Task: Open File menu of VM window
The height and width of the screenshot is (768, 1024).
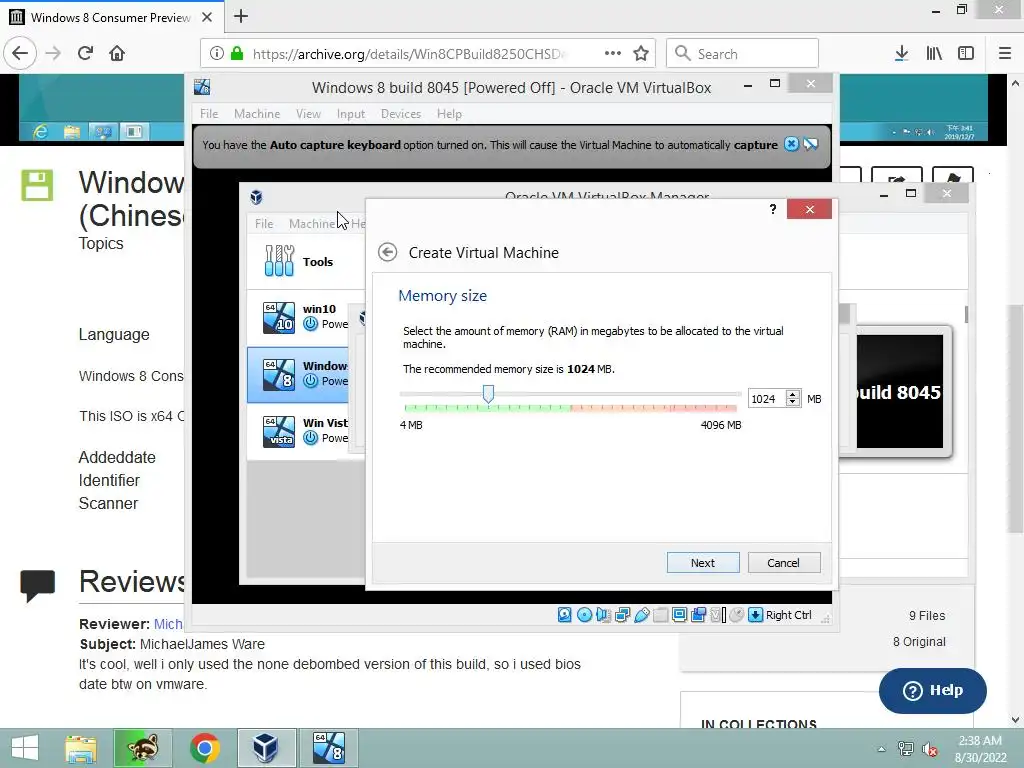Action: [209, 114]
